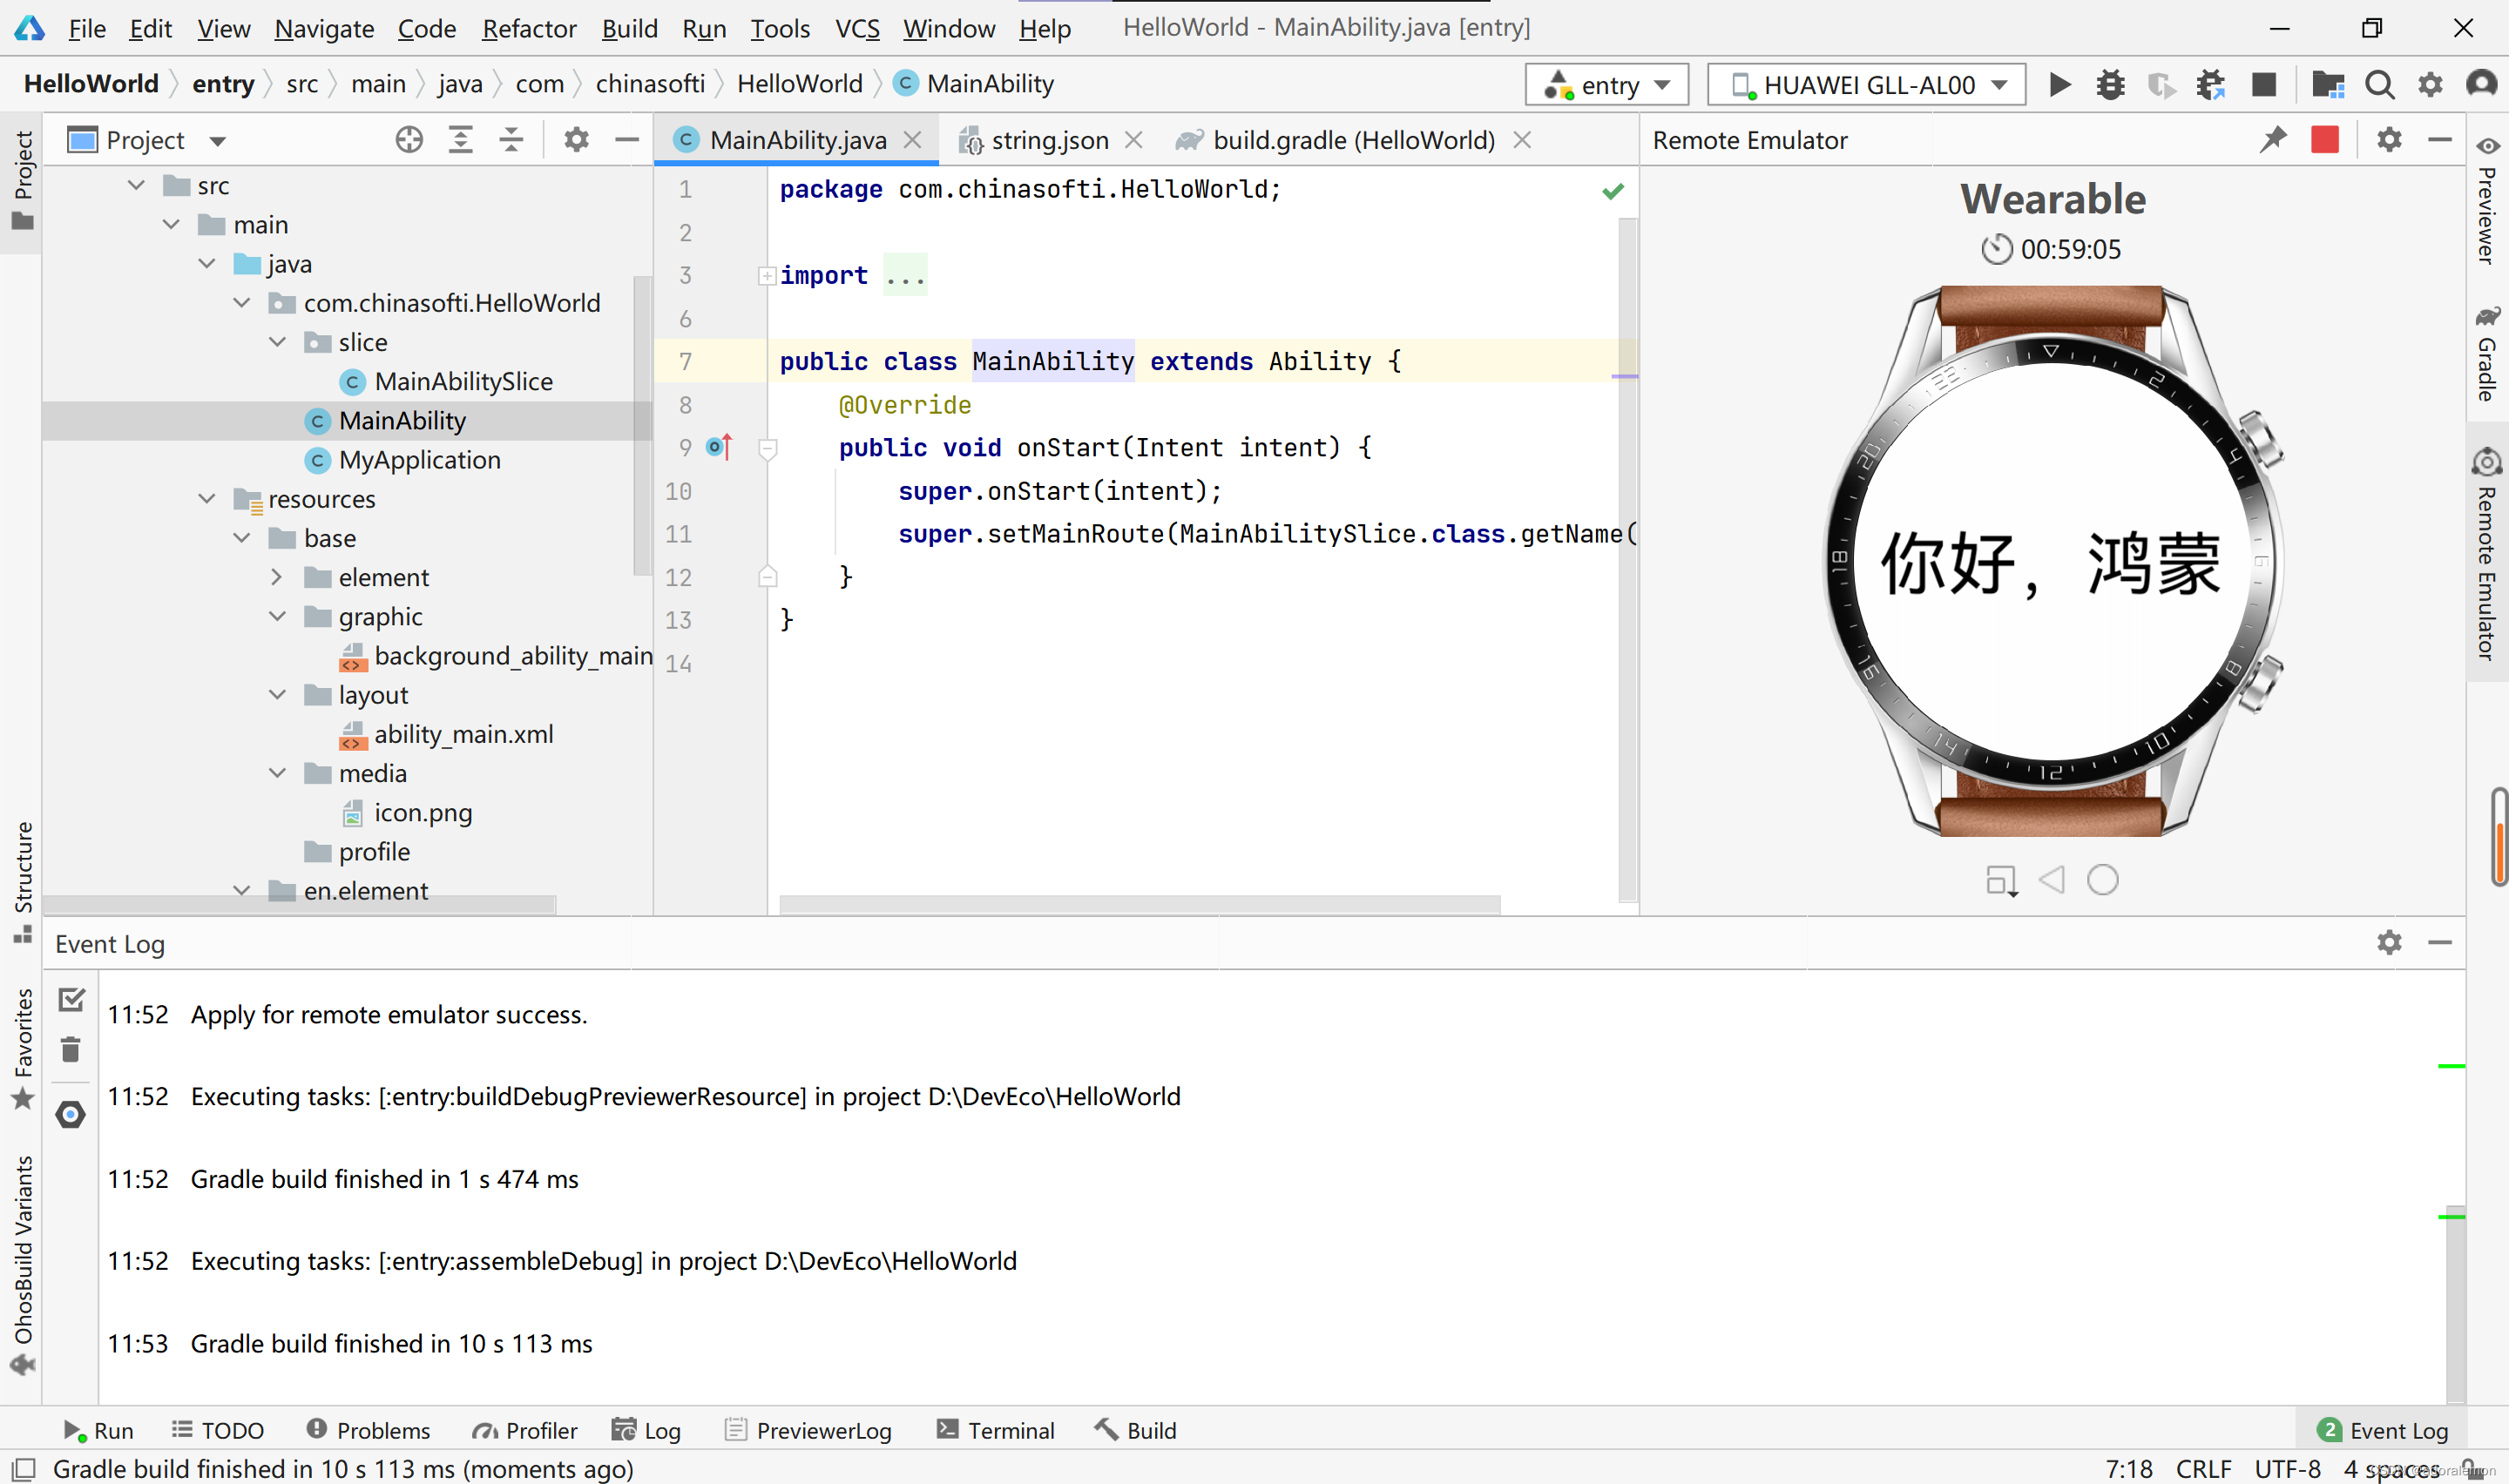Open the entry run configuration dropdown
Viewport: 2509px width, 1484px height.
point(1607,85)
